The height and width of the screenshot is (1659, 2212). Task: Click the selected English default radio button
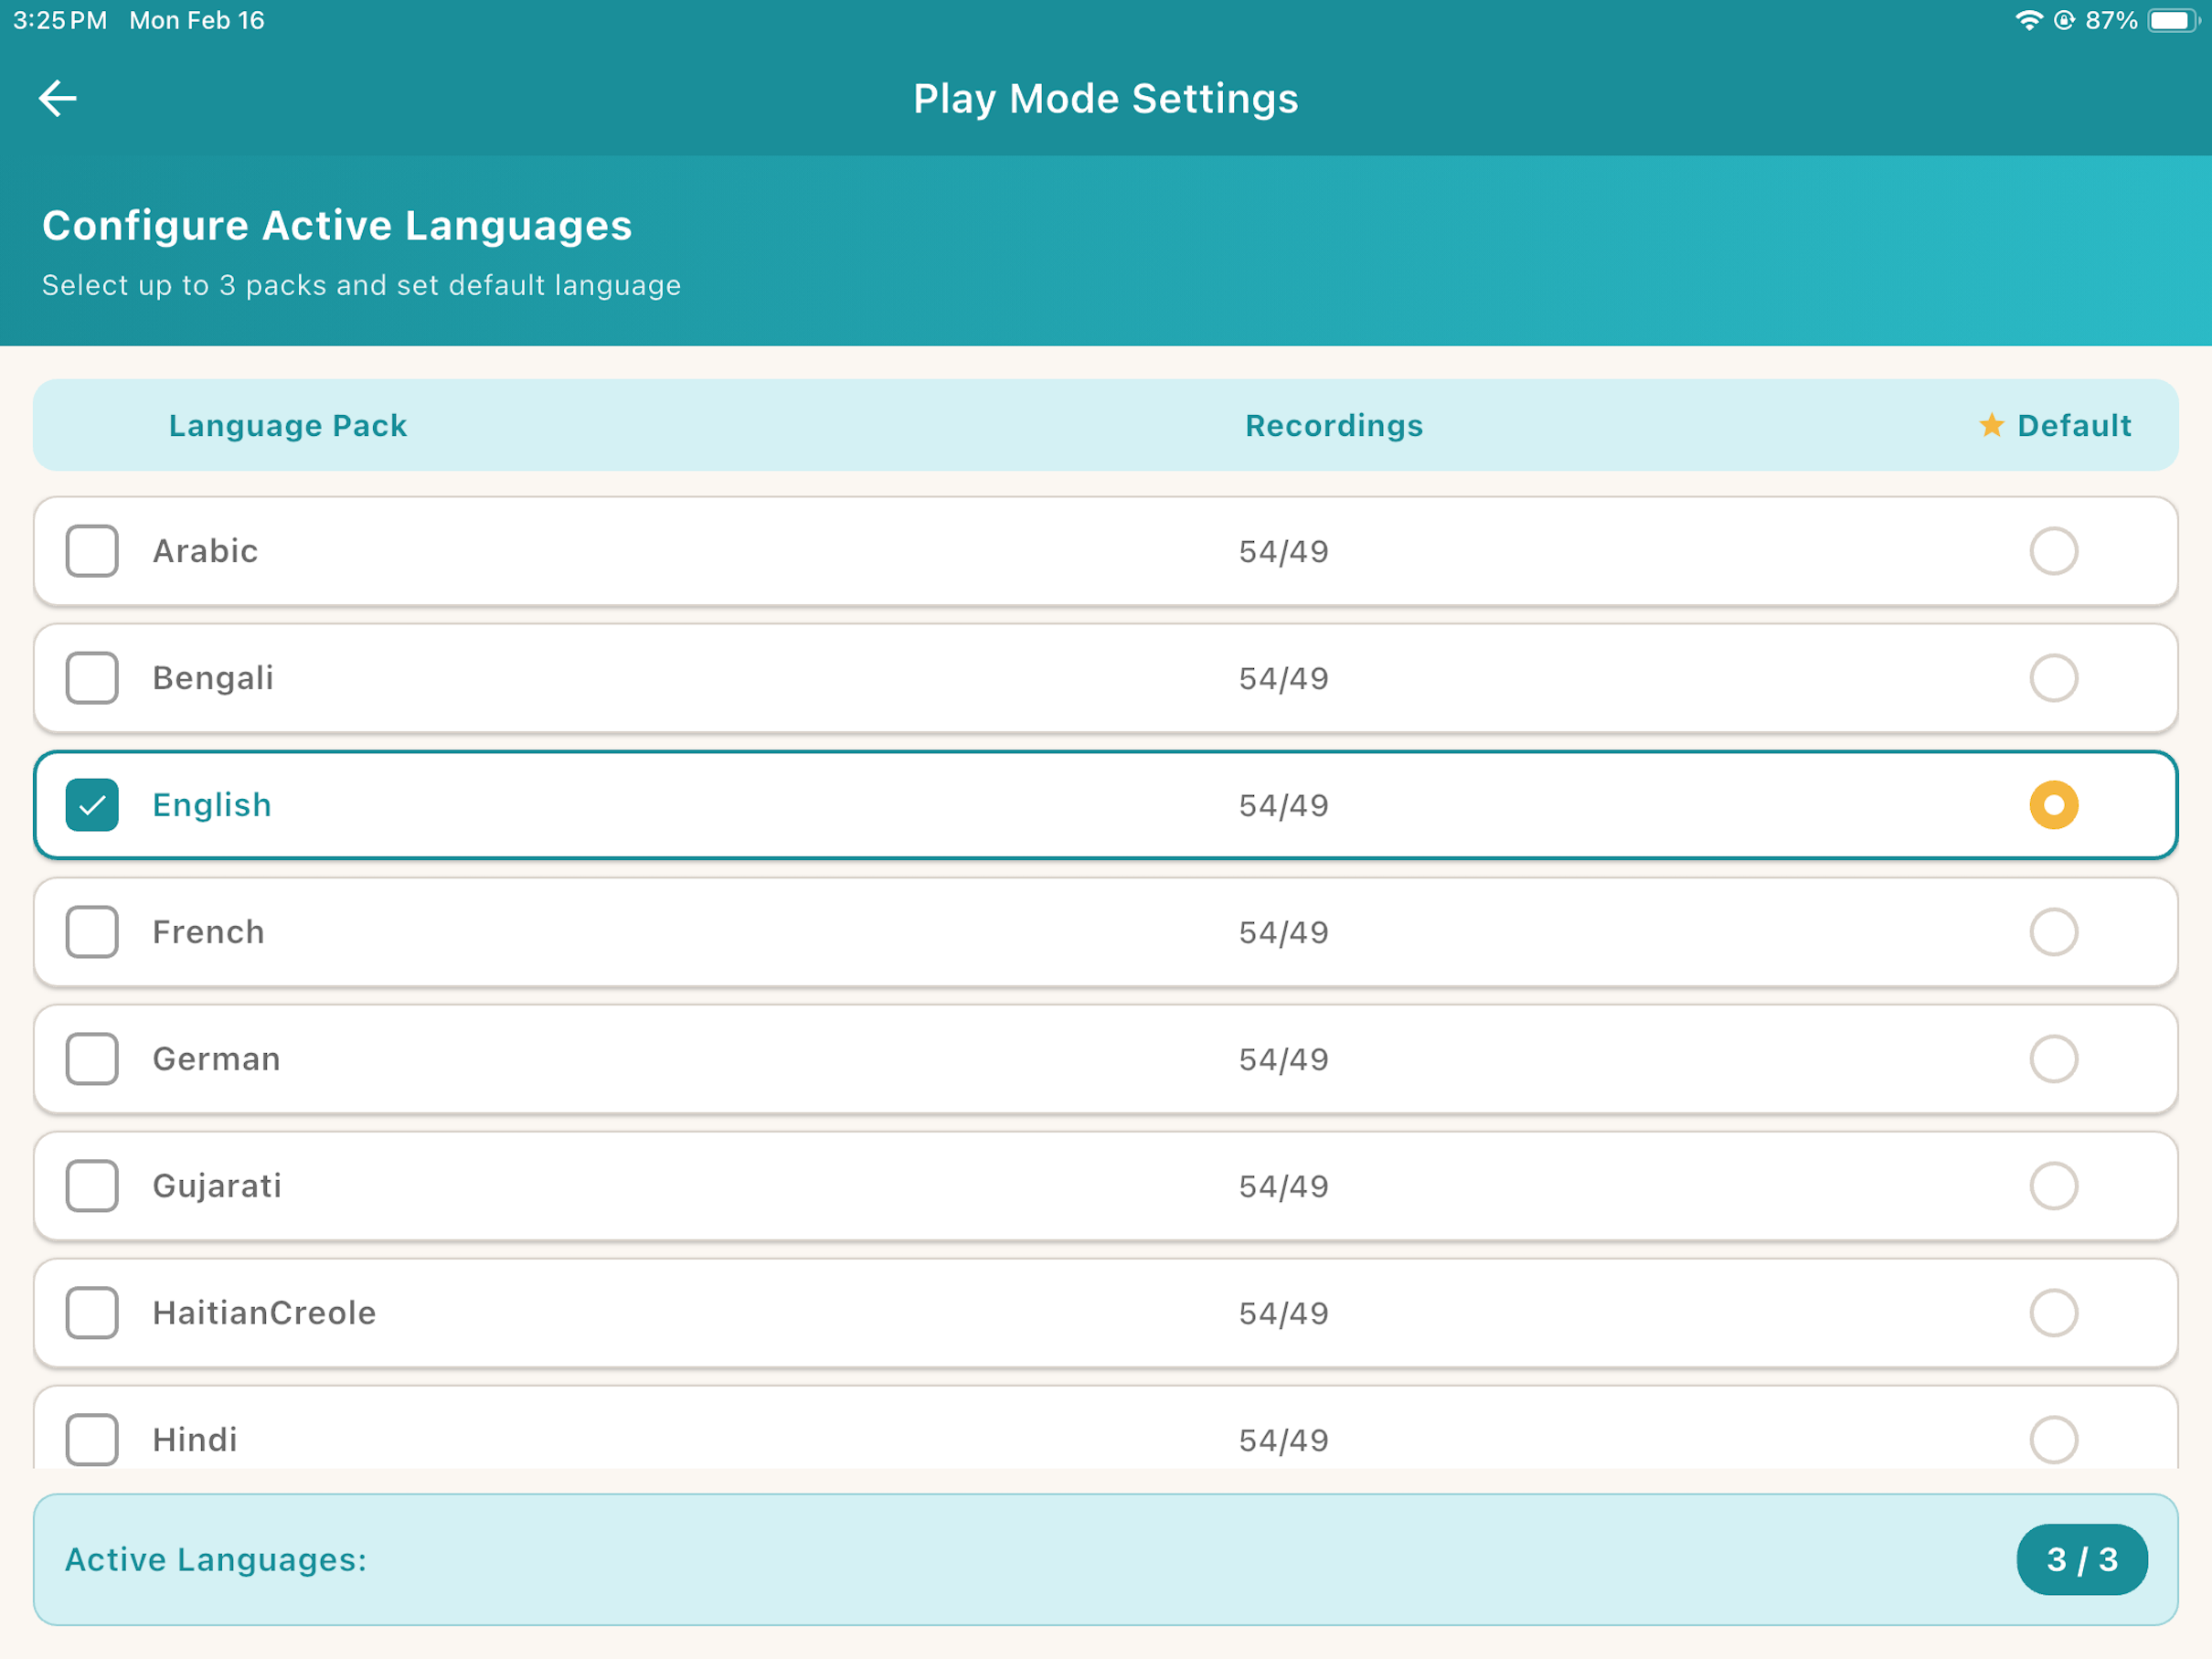point(2055,805)
